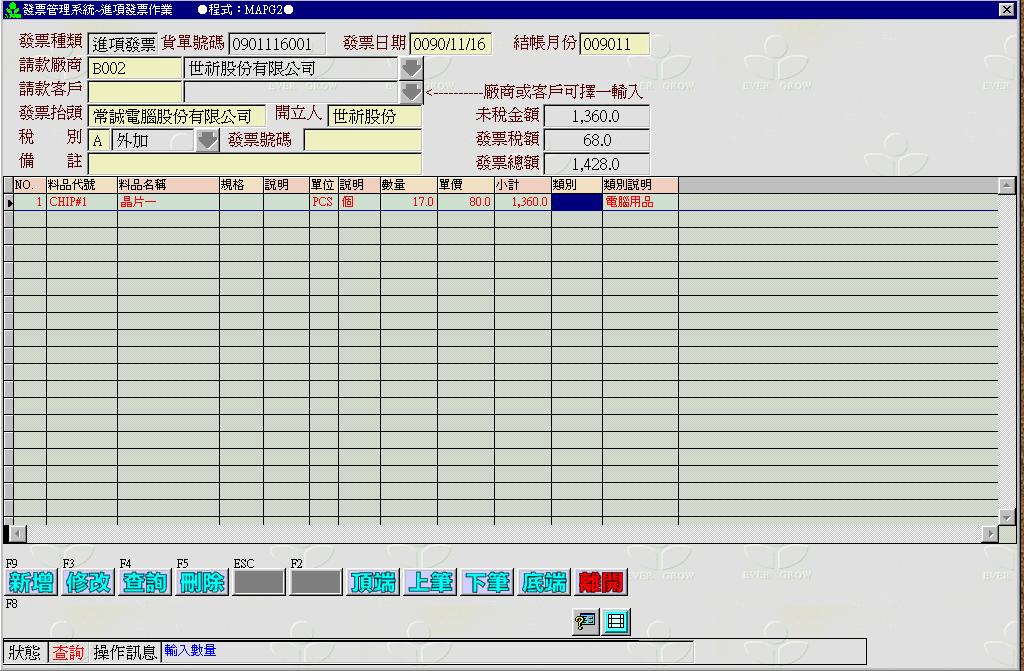Go to next record with 下筆
The height and width of the screenshot is (671, 1024).
pos(487,582)
